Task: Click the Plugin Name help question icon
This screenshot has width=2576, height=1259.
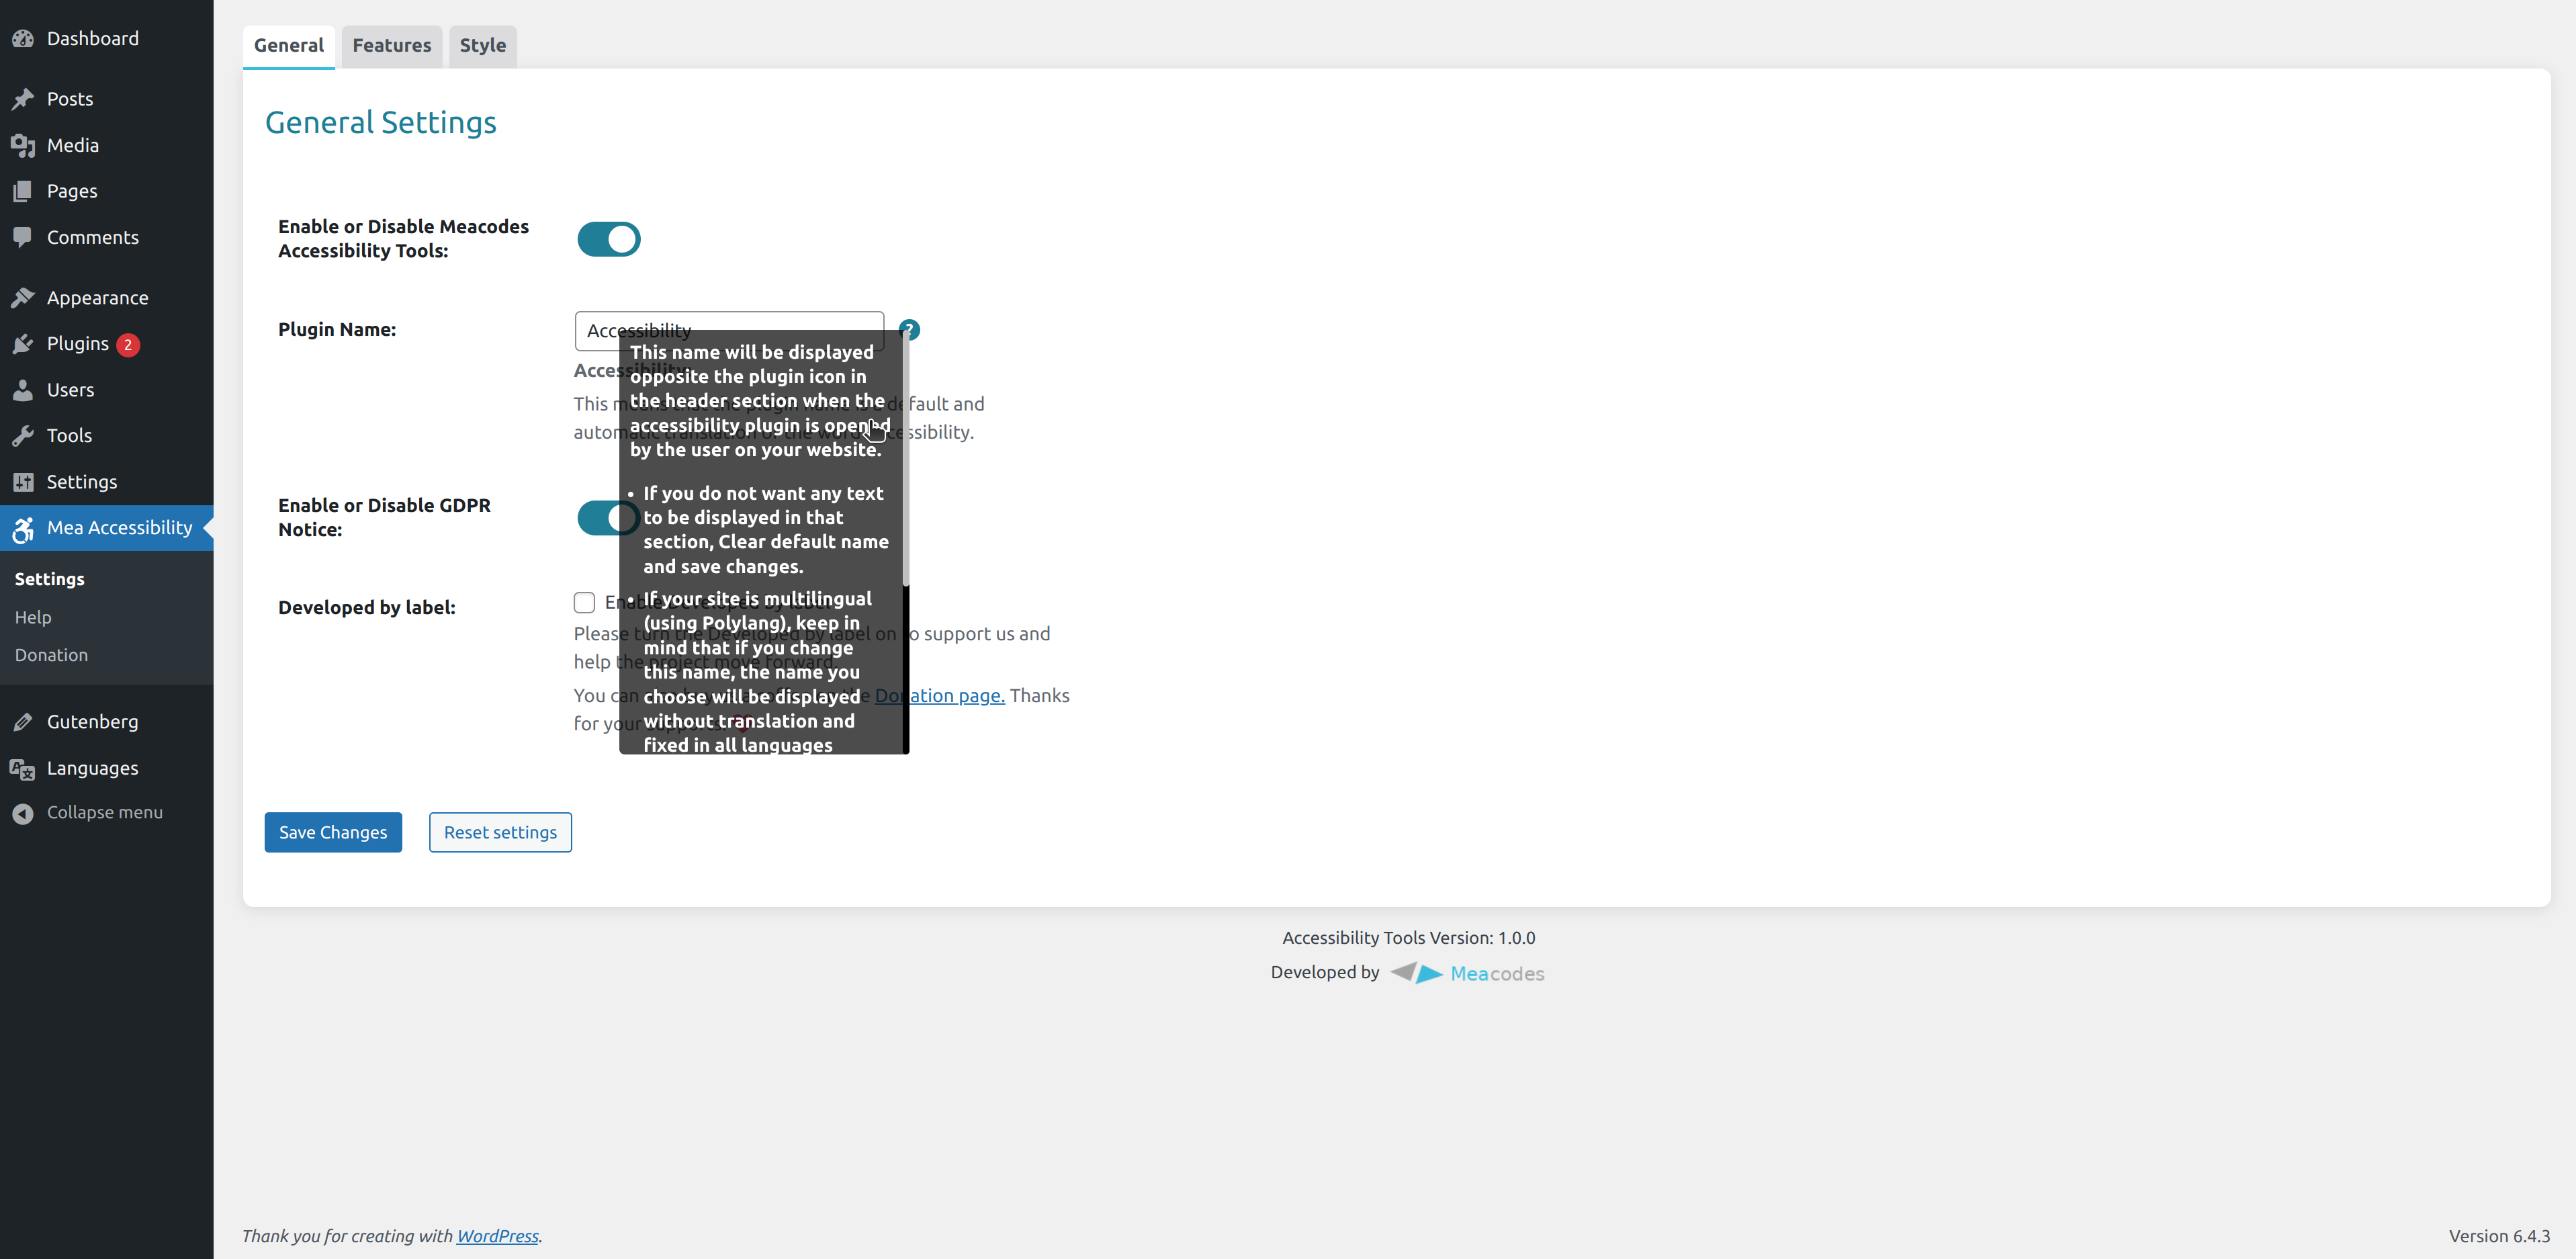Action: [909, 329]
